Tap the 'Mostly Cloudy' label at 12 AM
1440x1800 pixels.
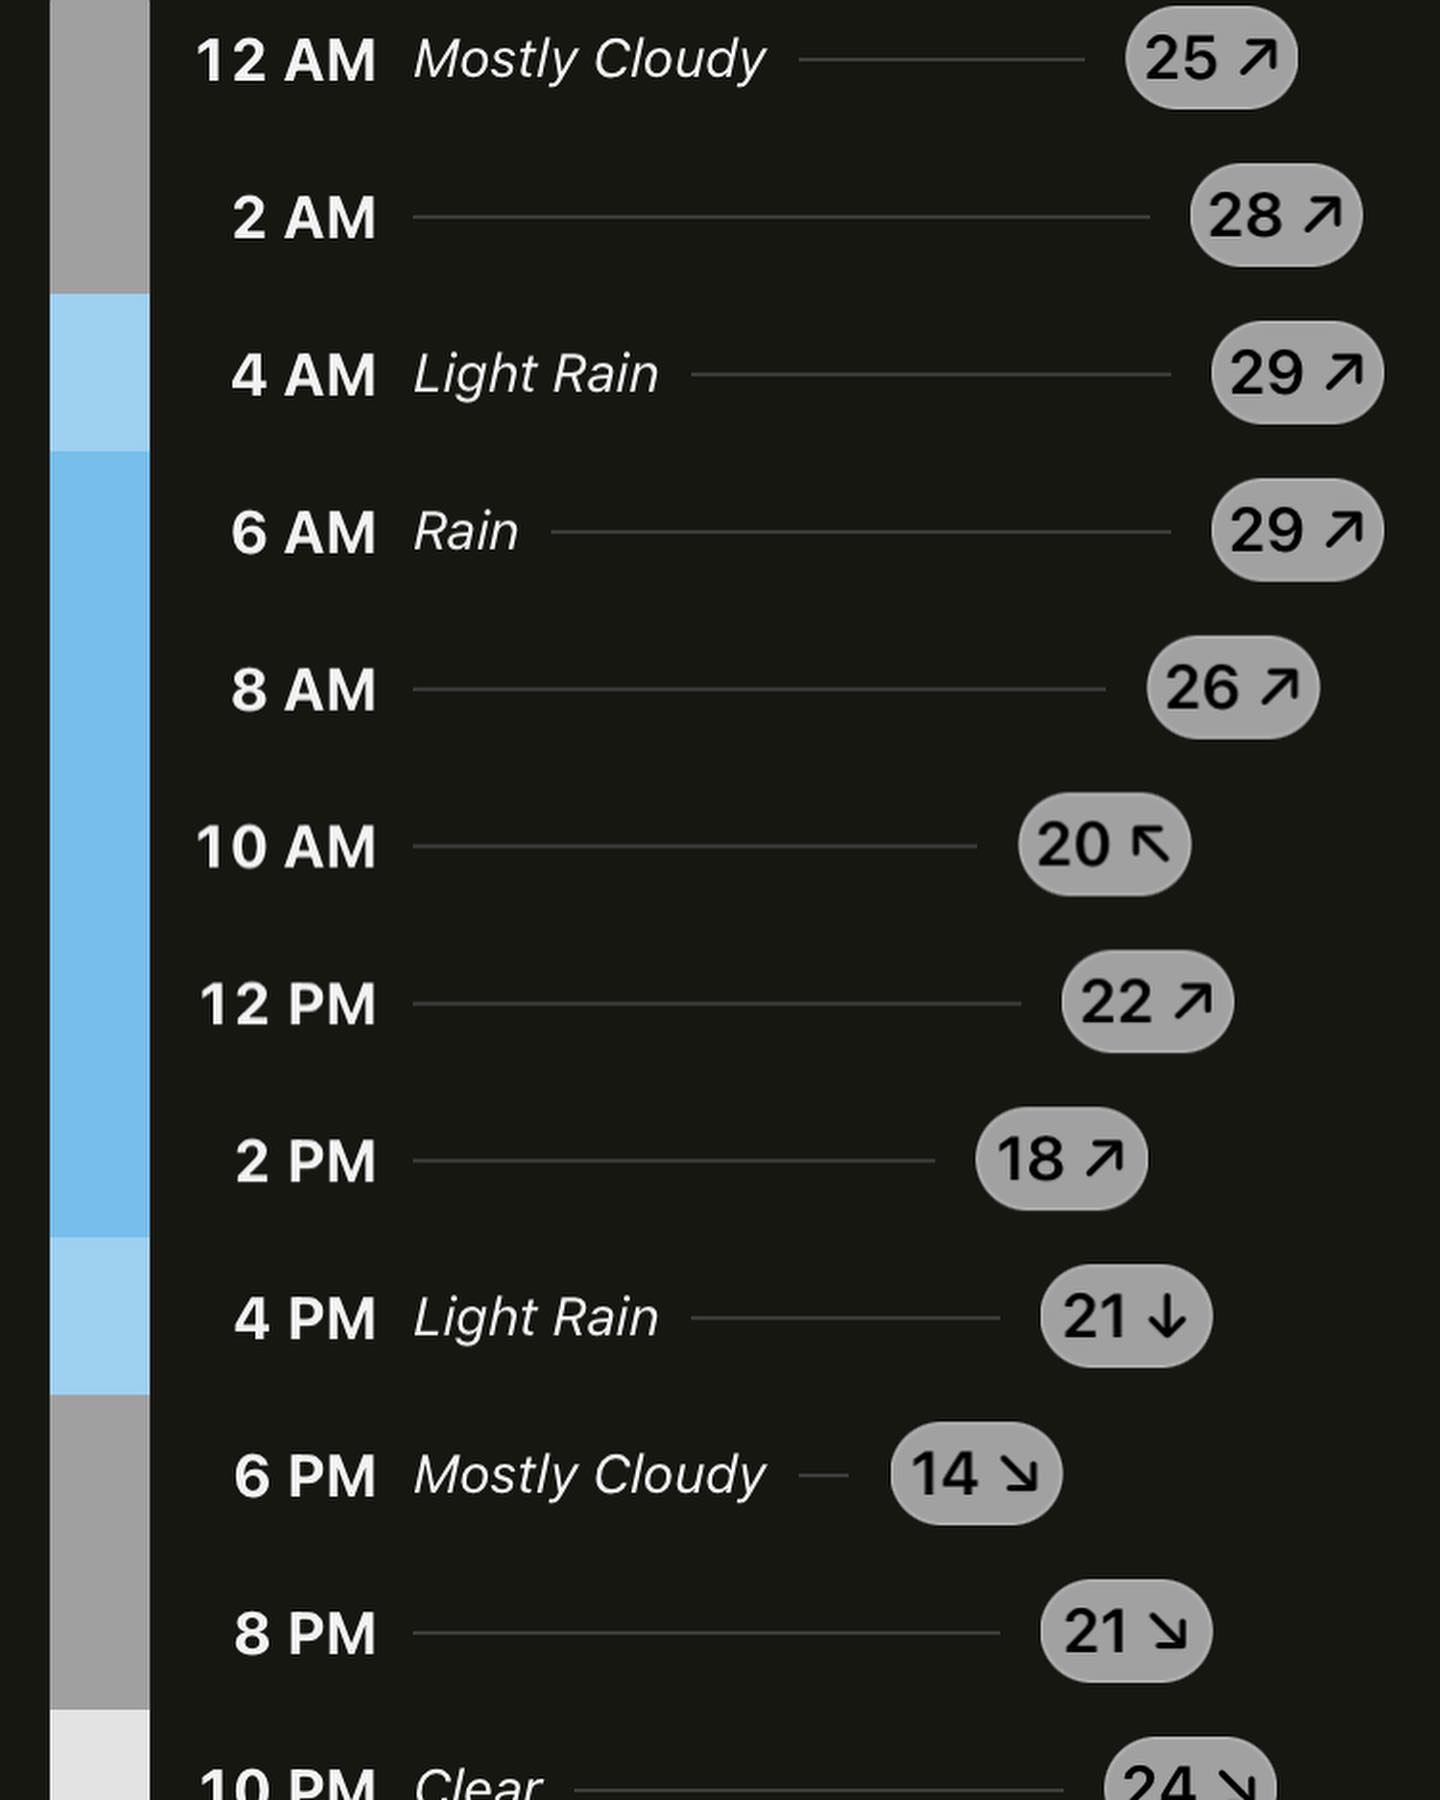(x=589, y=60)
